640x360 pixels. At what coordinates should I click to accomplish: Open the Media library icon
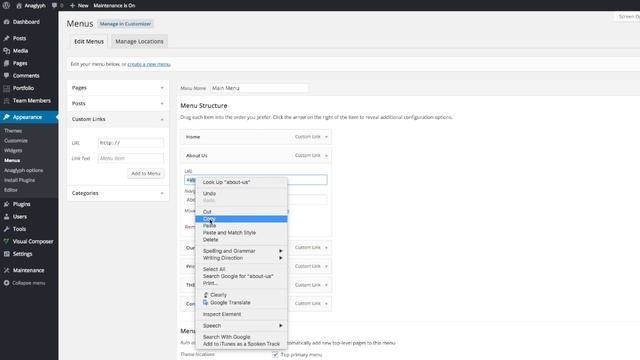pyautogui.click(x=7, y=51)
